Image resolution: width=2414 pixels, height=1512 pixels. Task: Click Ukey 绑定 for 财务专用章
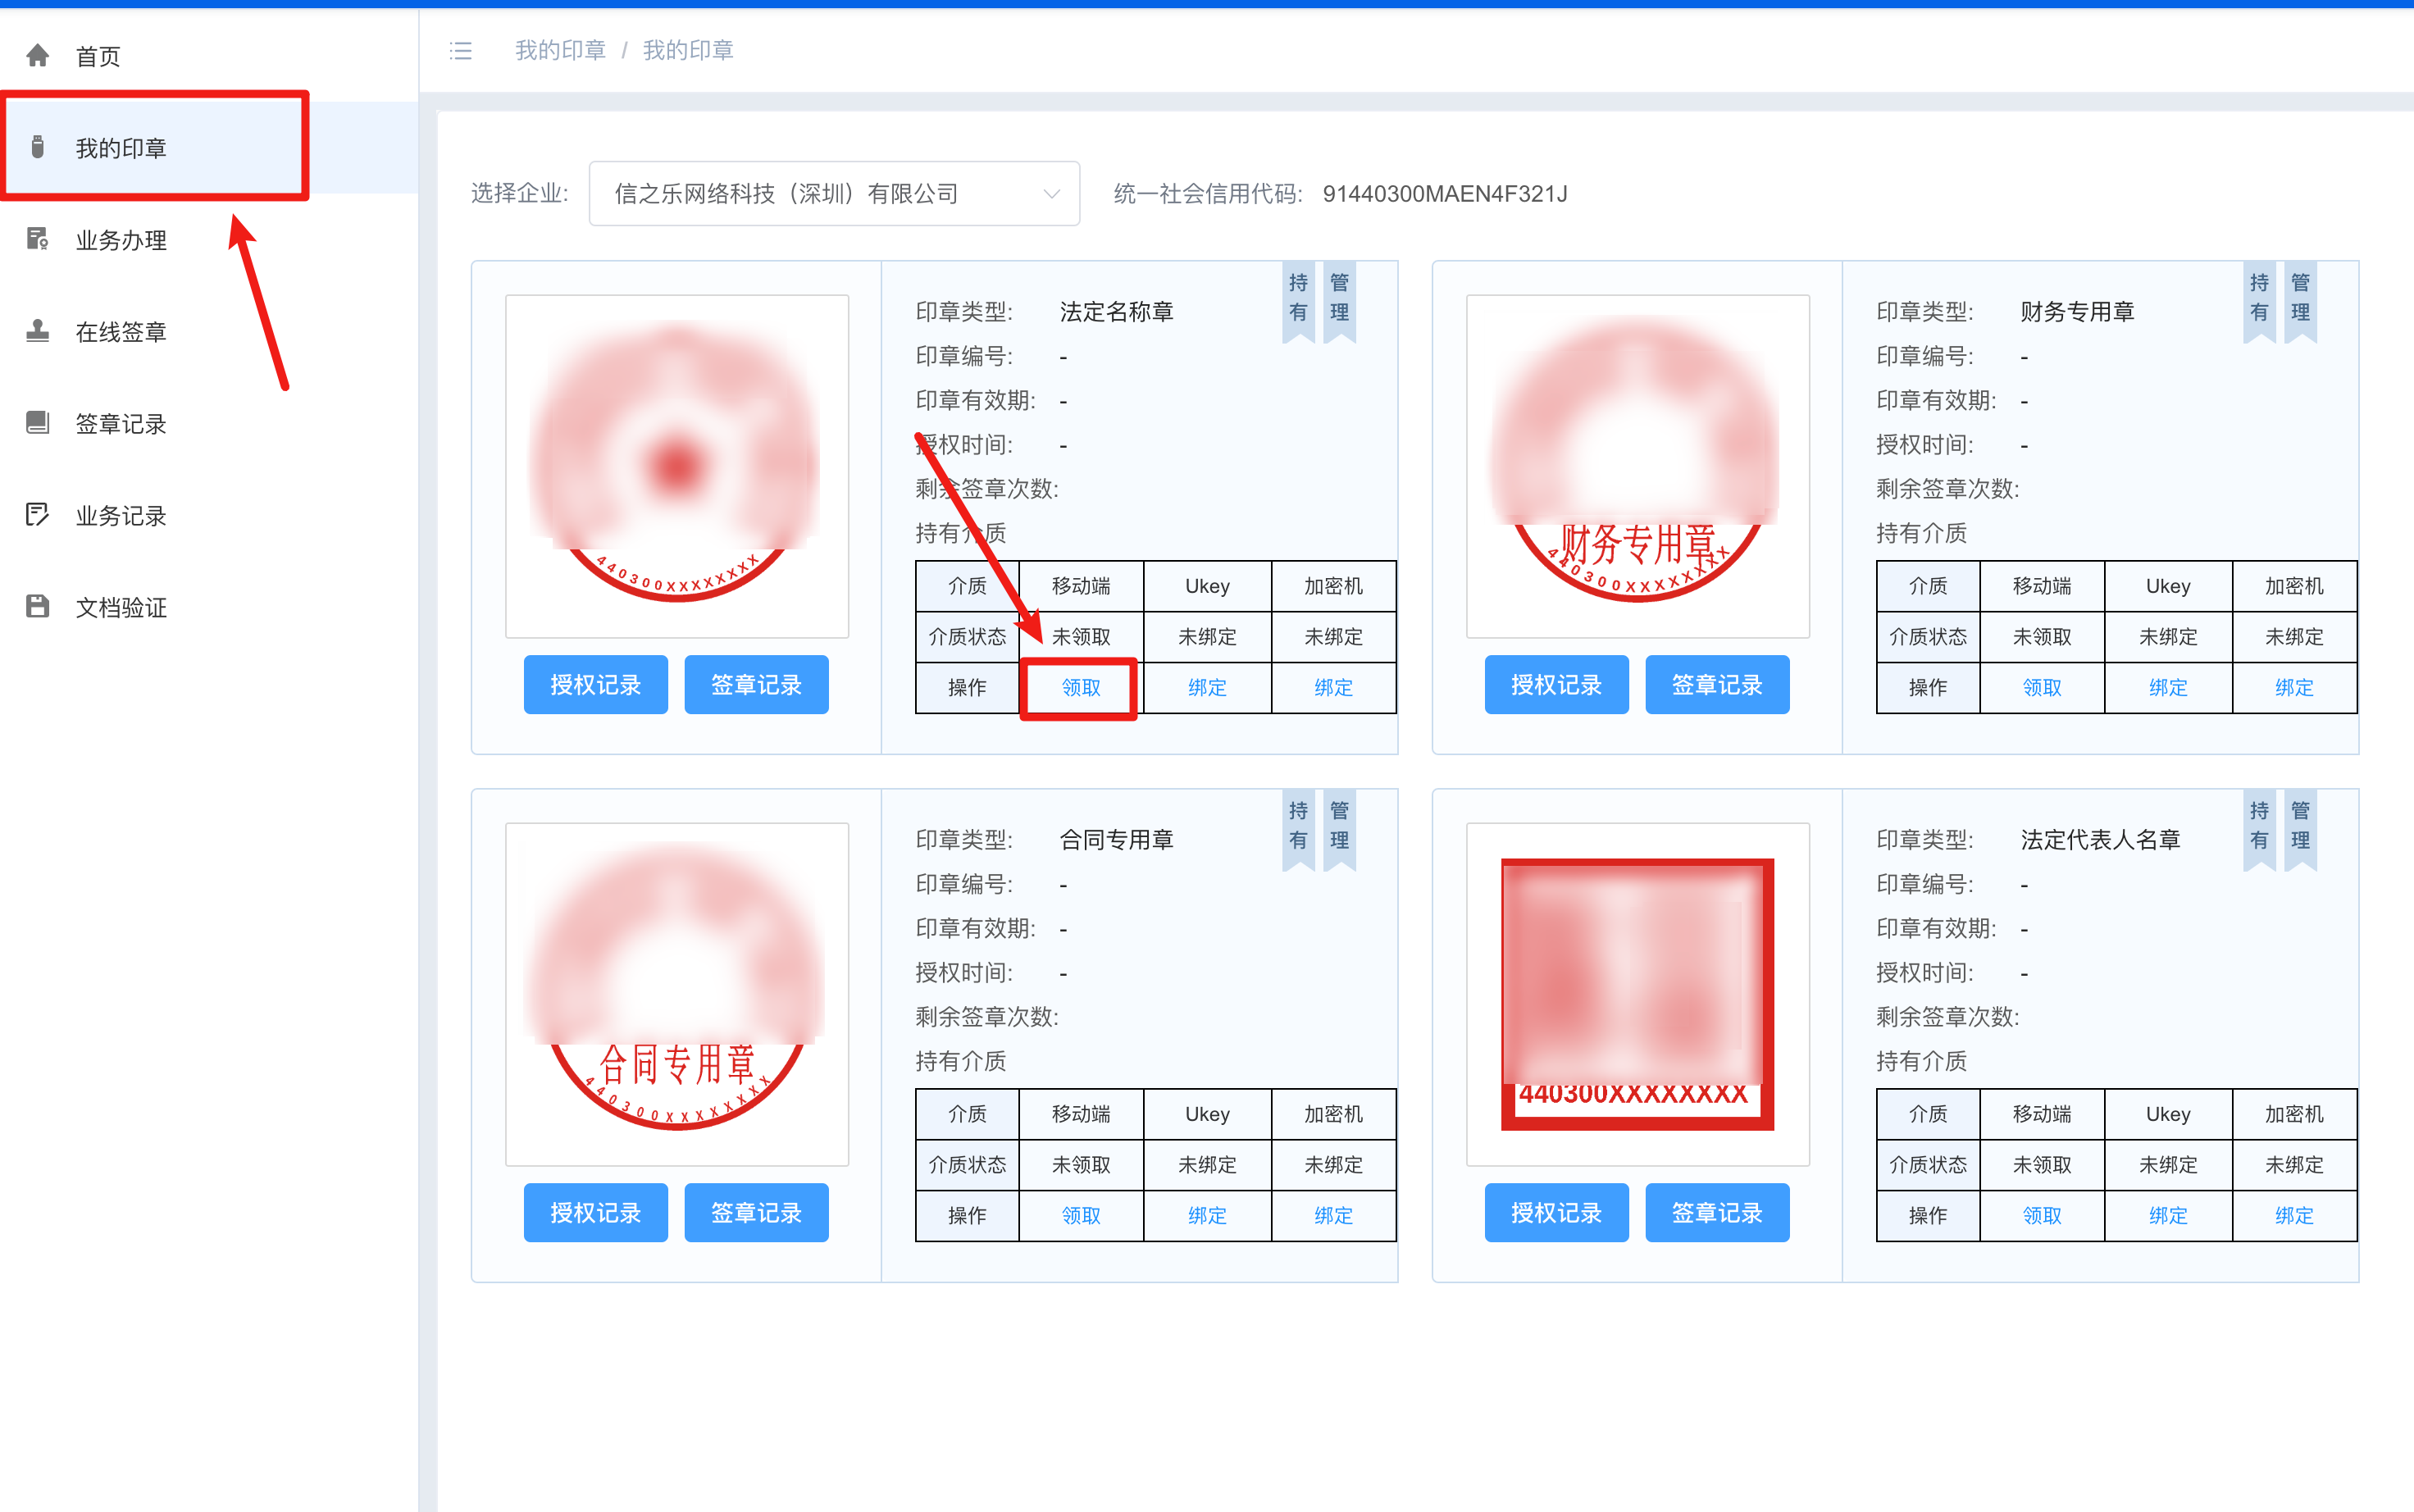click(2168, 688)
